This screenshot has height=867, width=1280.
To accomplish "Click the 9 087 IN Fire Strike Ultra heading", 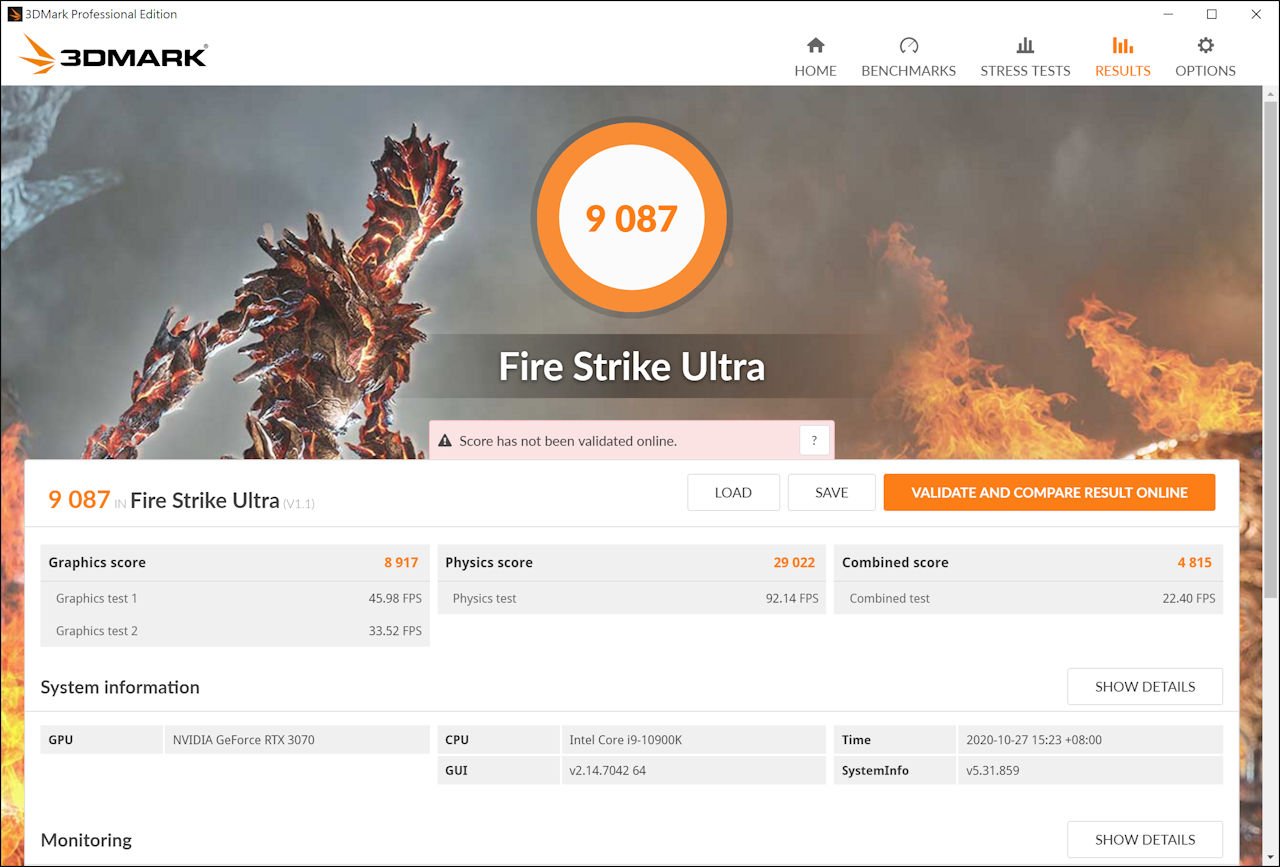I will [181, 500].
